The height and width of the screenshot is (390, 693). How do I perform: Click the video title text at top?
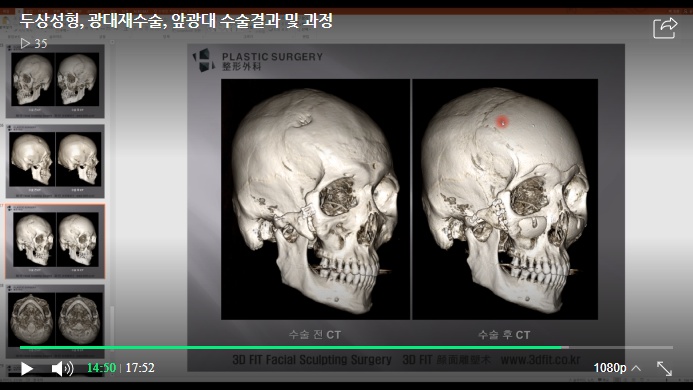[x=176, y=21]
